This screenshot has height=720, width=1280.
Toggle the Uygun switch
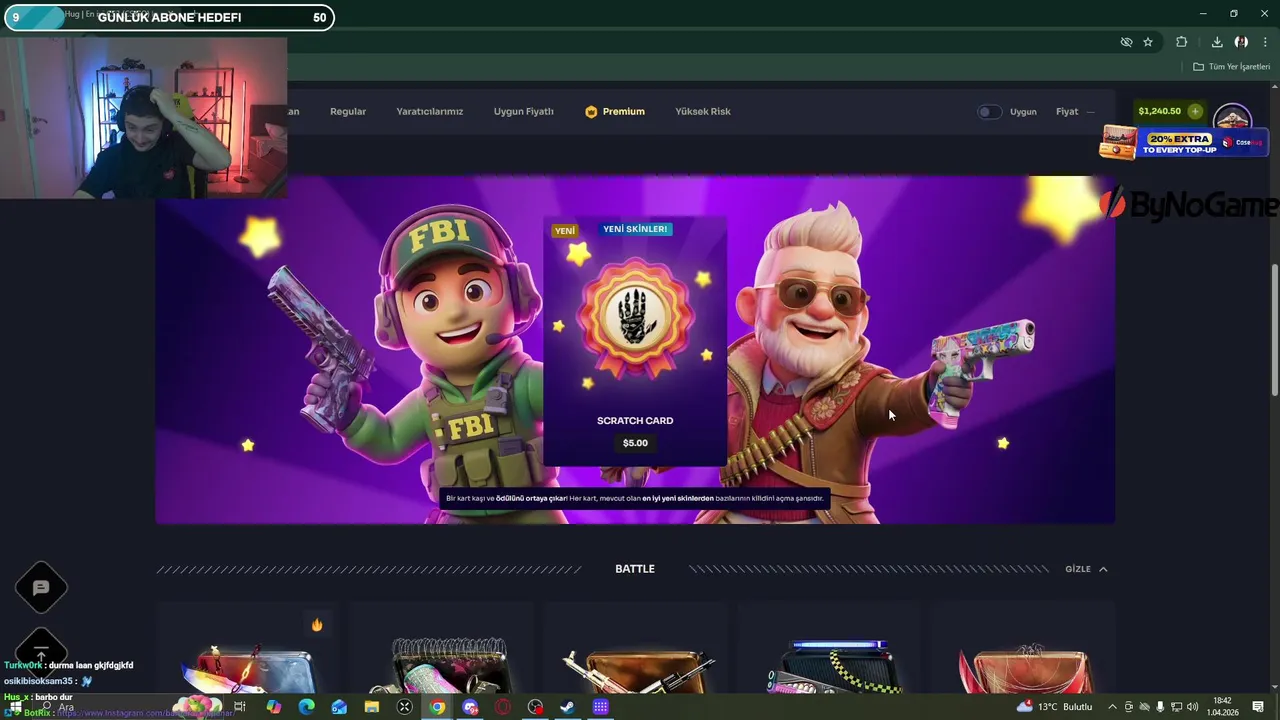point(989,112)
